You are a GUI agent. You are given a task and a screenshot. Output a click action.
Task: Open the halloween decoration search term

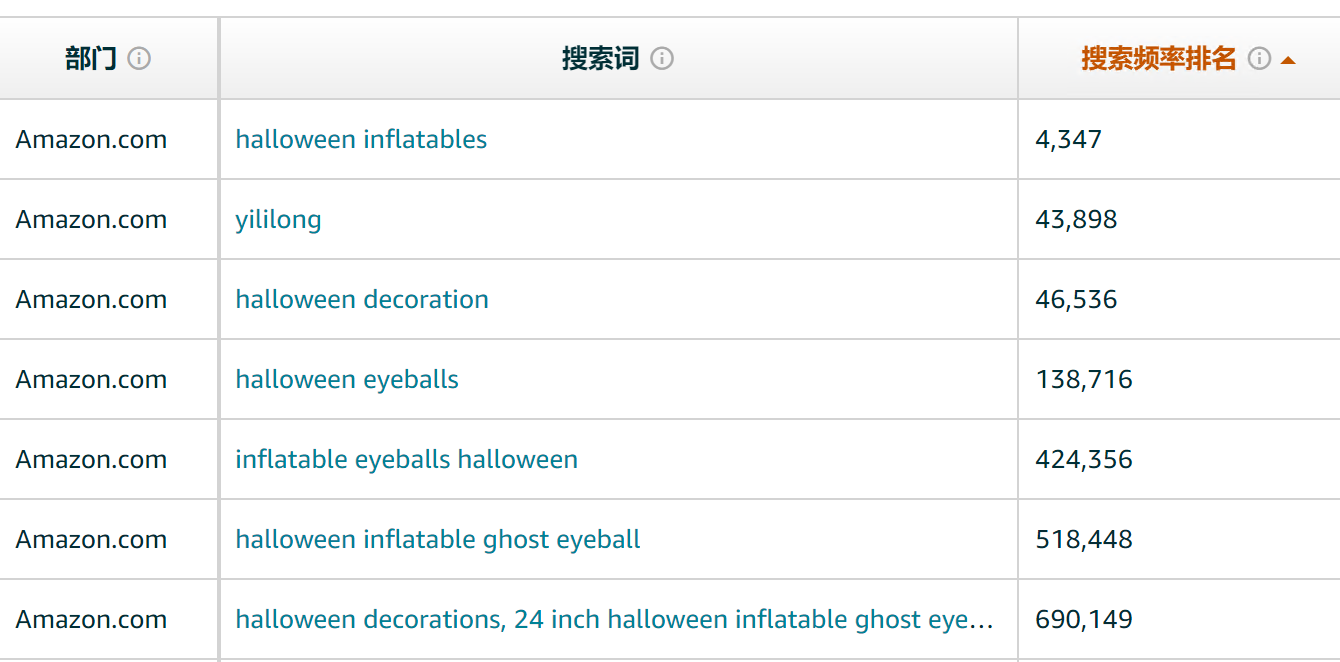[x=362, y=299]
